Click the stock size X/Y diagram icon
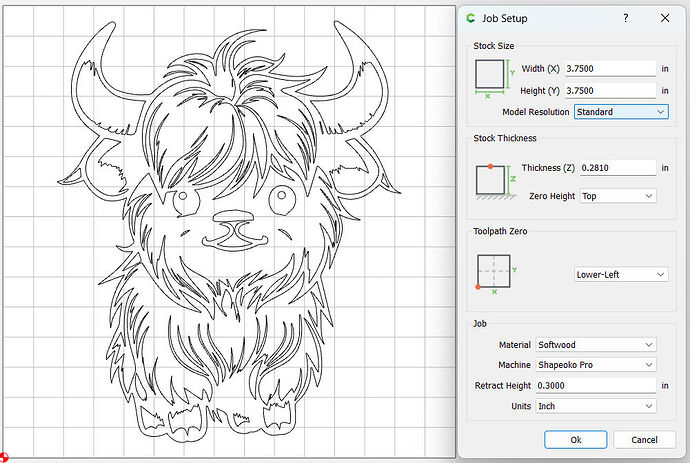Screen dimensions: 690x463 point(495,78)
